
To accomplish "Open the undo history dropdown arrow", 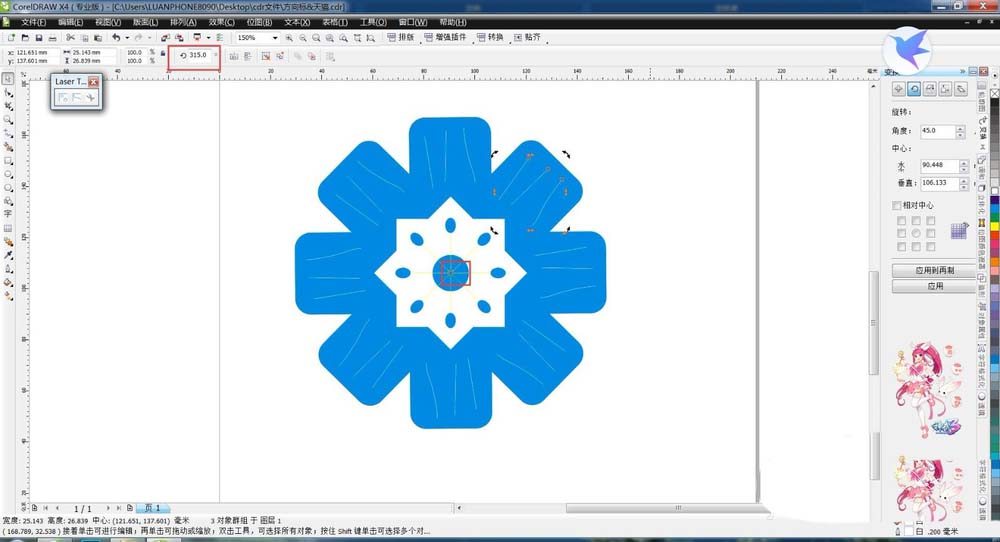I will coord(126,38).
